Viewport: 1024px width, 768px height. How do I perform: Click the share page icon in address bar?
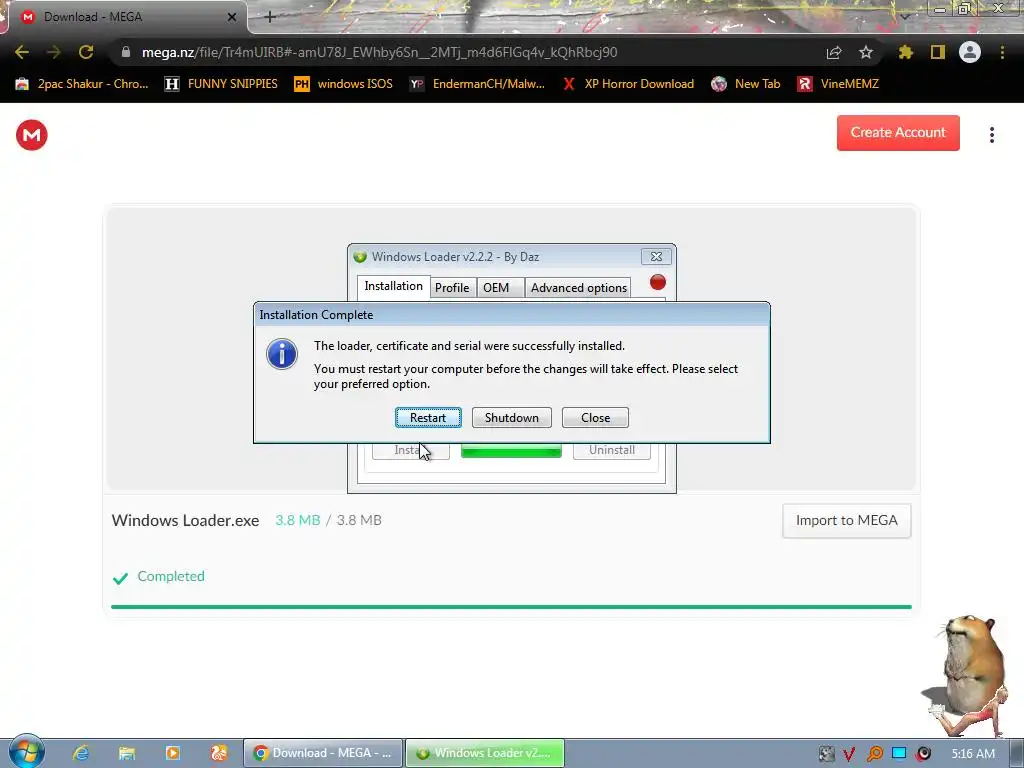coord(833,52)
